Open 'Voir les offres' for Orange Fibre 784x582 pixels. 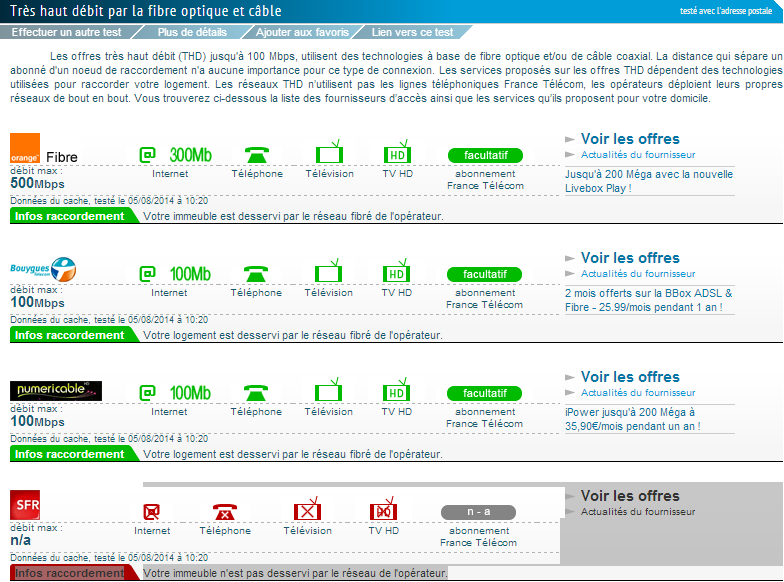pos(629,139)
